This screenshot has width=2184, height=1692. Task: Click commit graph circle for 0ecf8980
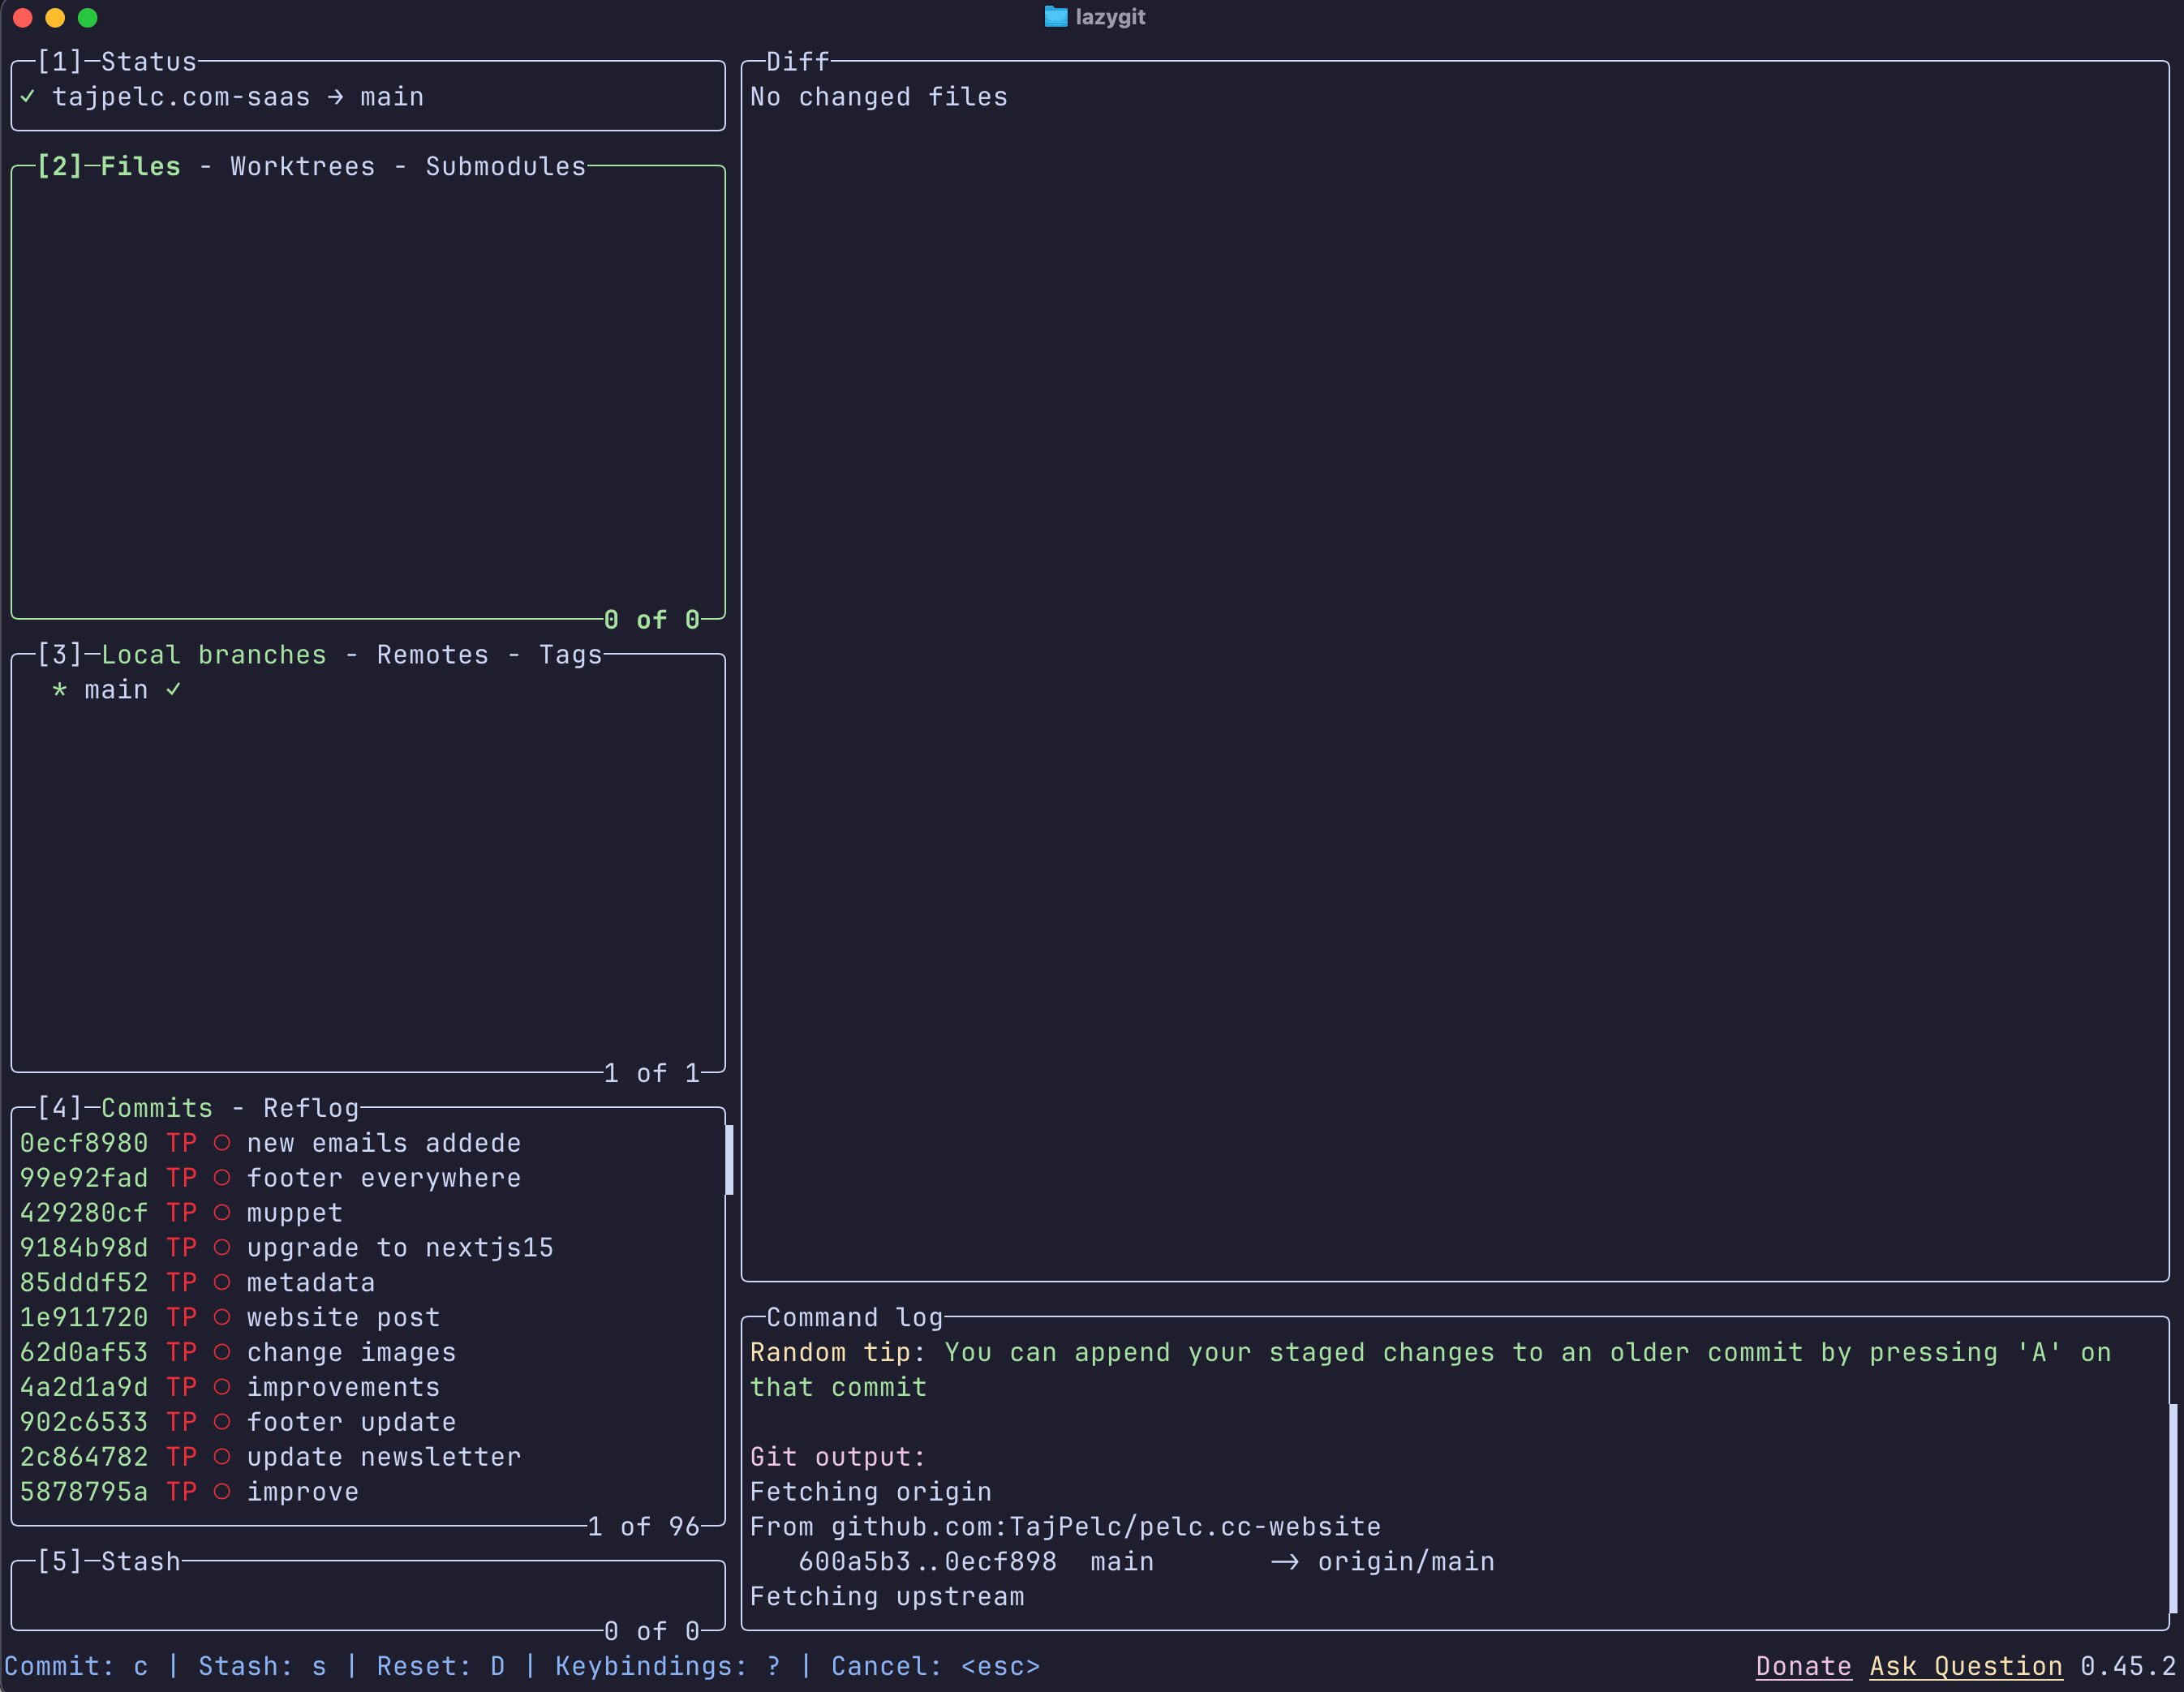[x=222, y=1143]
